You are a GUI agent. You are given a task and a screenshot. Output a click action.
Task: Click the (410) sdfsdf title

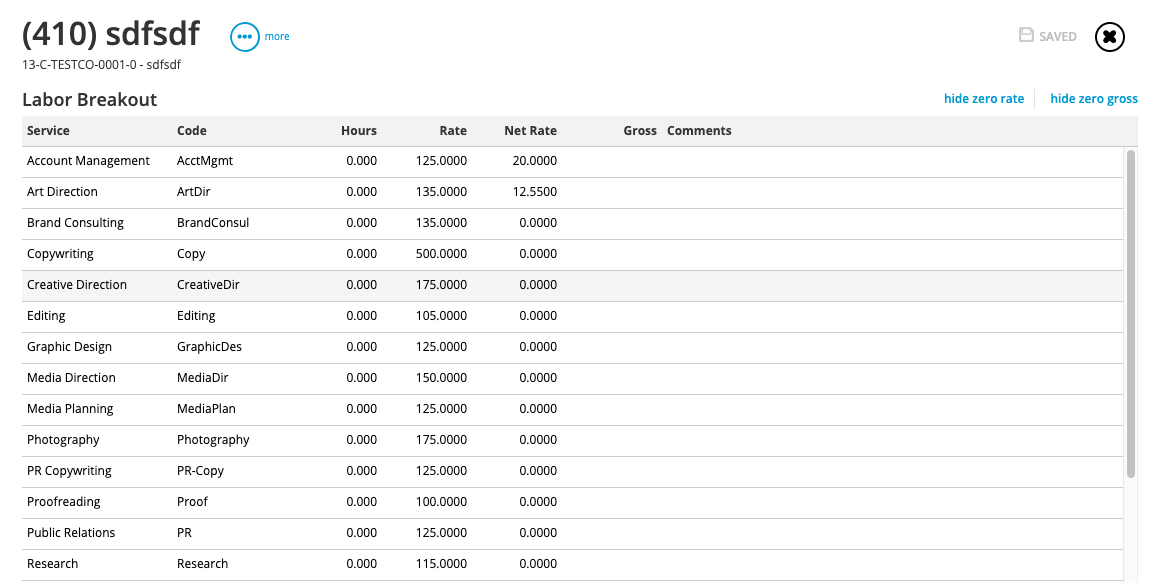pos(111,34)
